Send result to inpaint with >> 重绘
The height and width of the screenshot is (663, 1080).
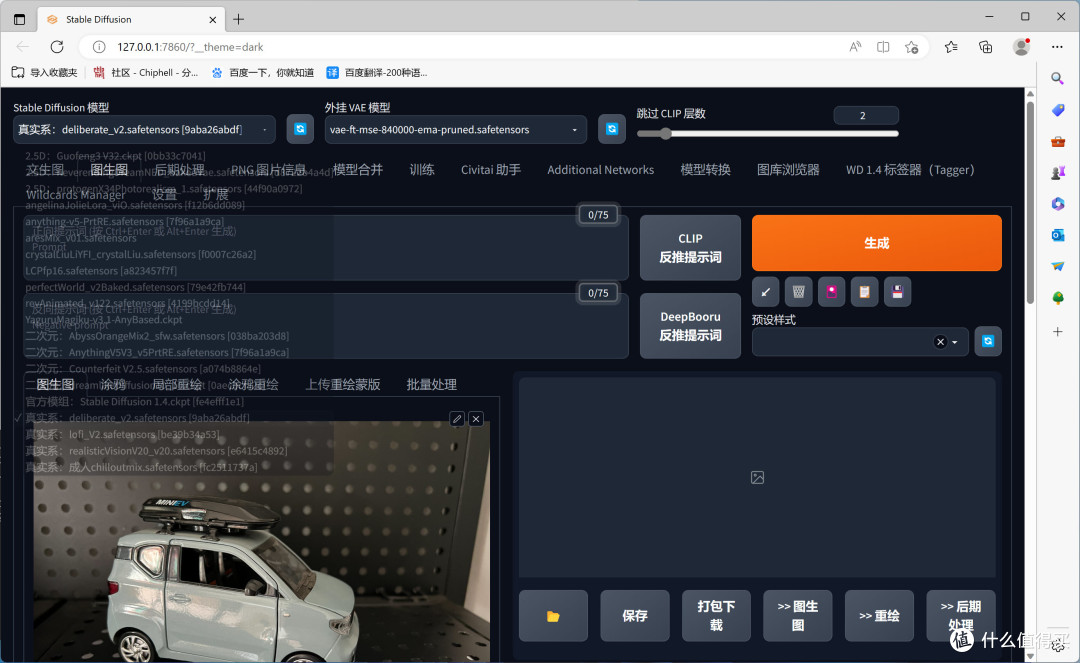[x=879, y=615]
